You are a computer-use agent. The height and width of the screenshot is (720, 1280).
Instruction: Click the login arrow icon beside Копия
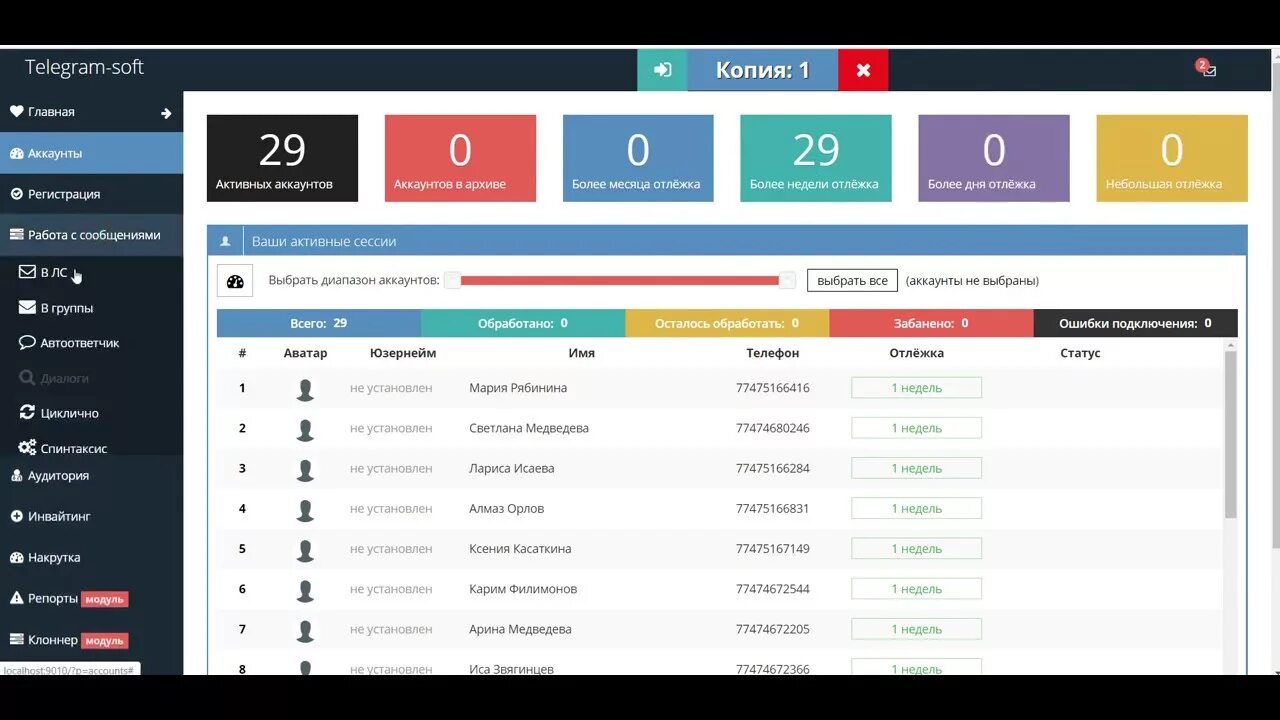click(x=662, y=70)
